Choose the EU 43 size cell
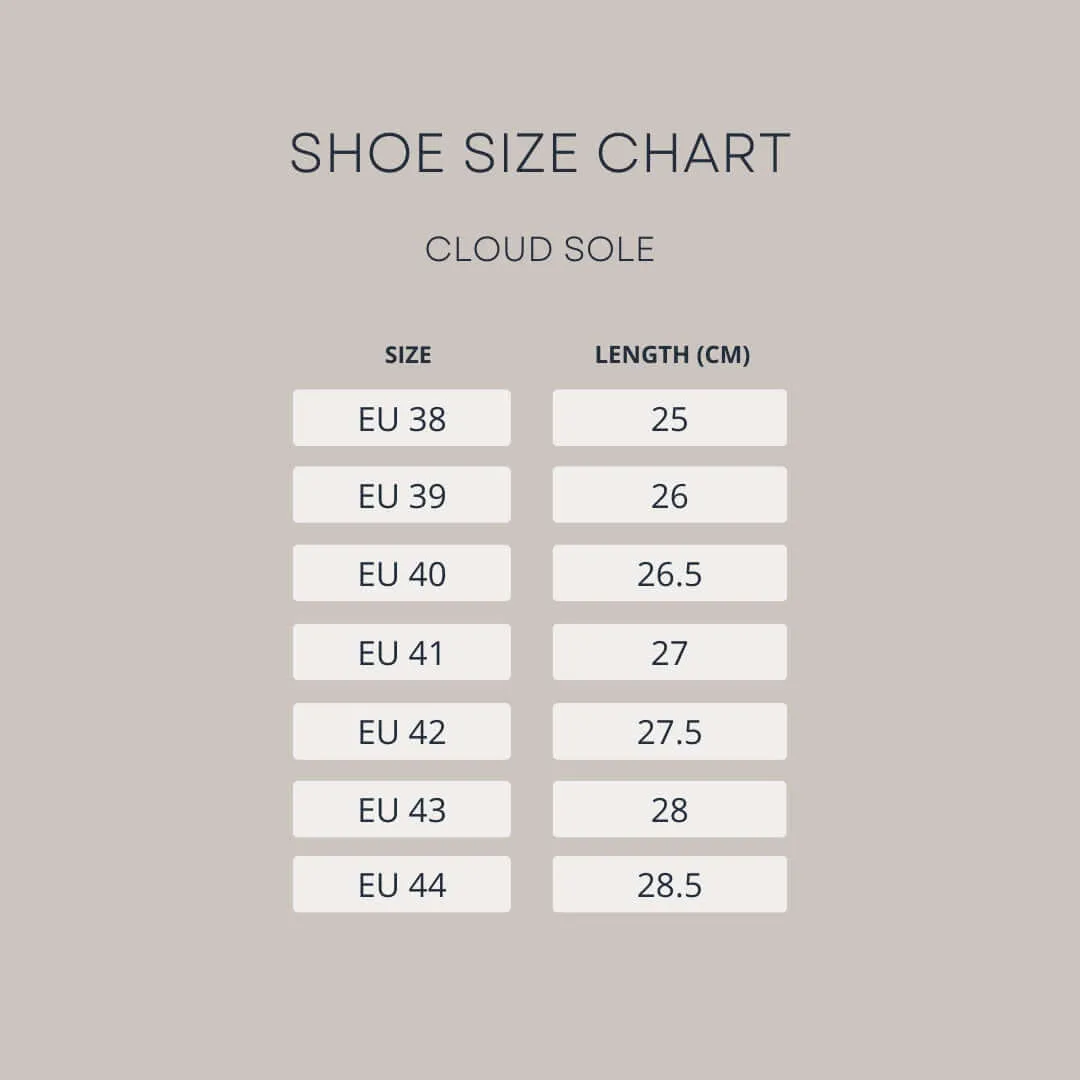Image resolution: width=1080 pixels, height=1080 pixels. (402, 809)
